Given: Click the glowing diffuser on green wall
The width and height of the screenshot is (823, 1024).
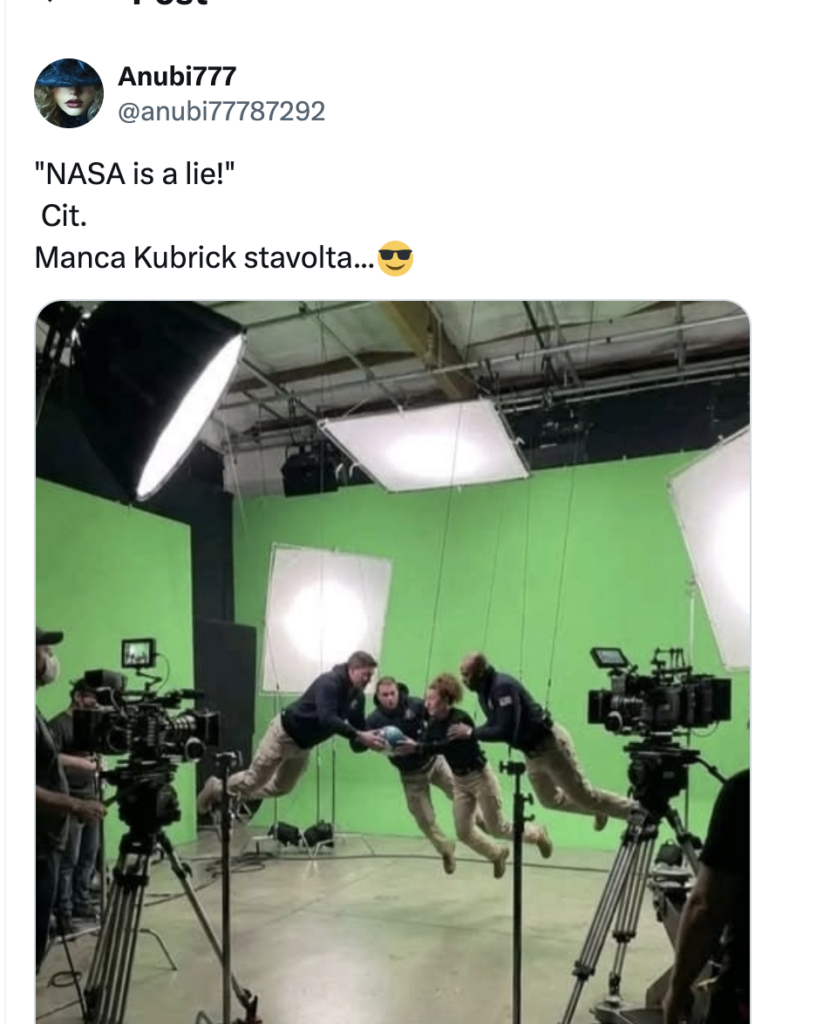Looking at the screenshot, I should [x=326, y=615].
